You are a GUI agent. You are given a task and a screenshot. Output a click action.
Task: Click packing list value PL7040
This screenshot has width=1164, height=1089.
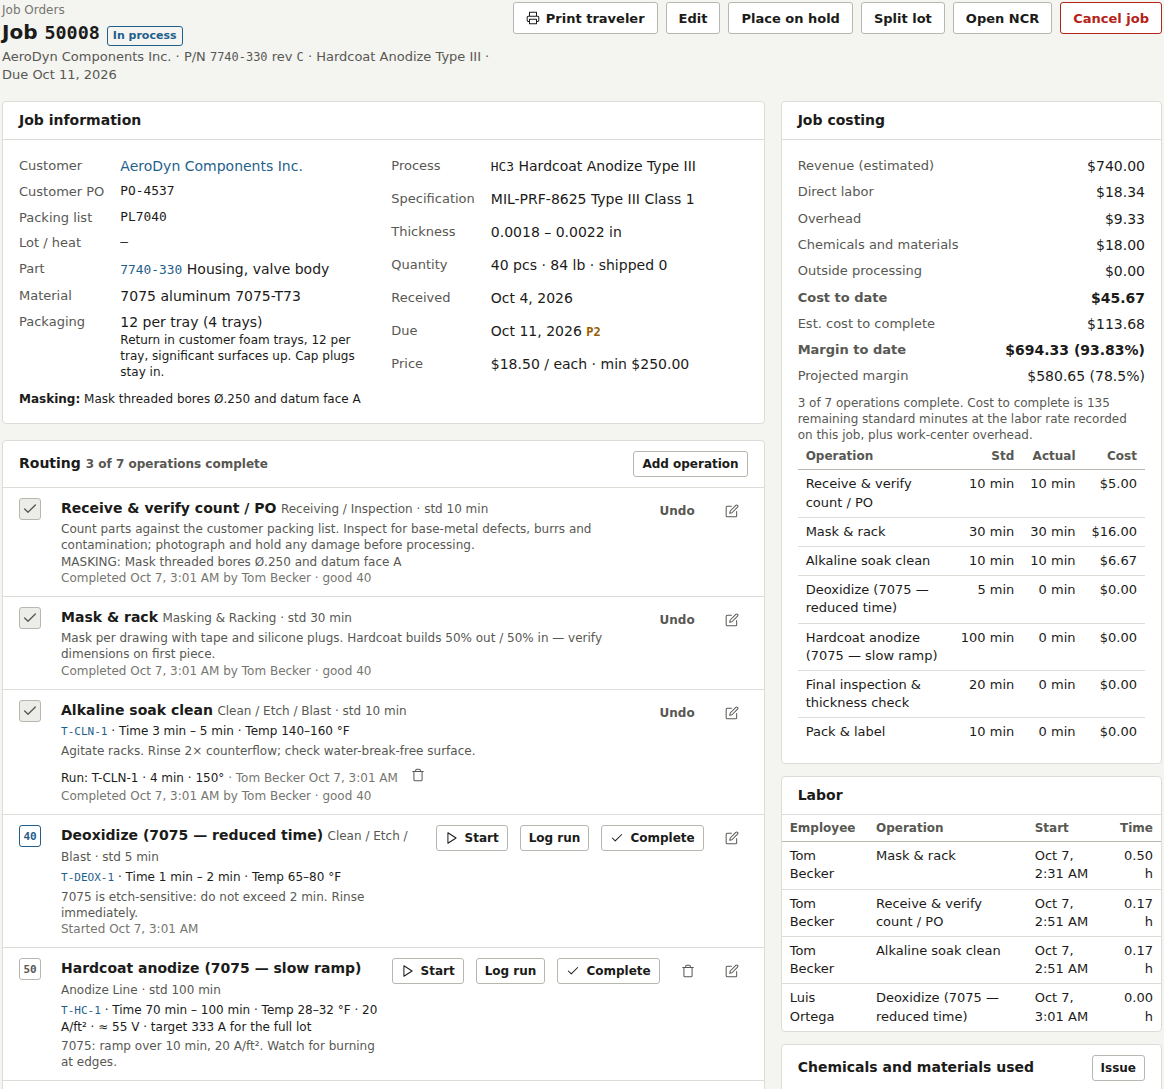point(143,218)
